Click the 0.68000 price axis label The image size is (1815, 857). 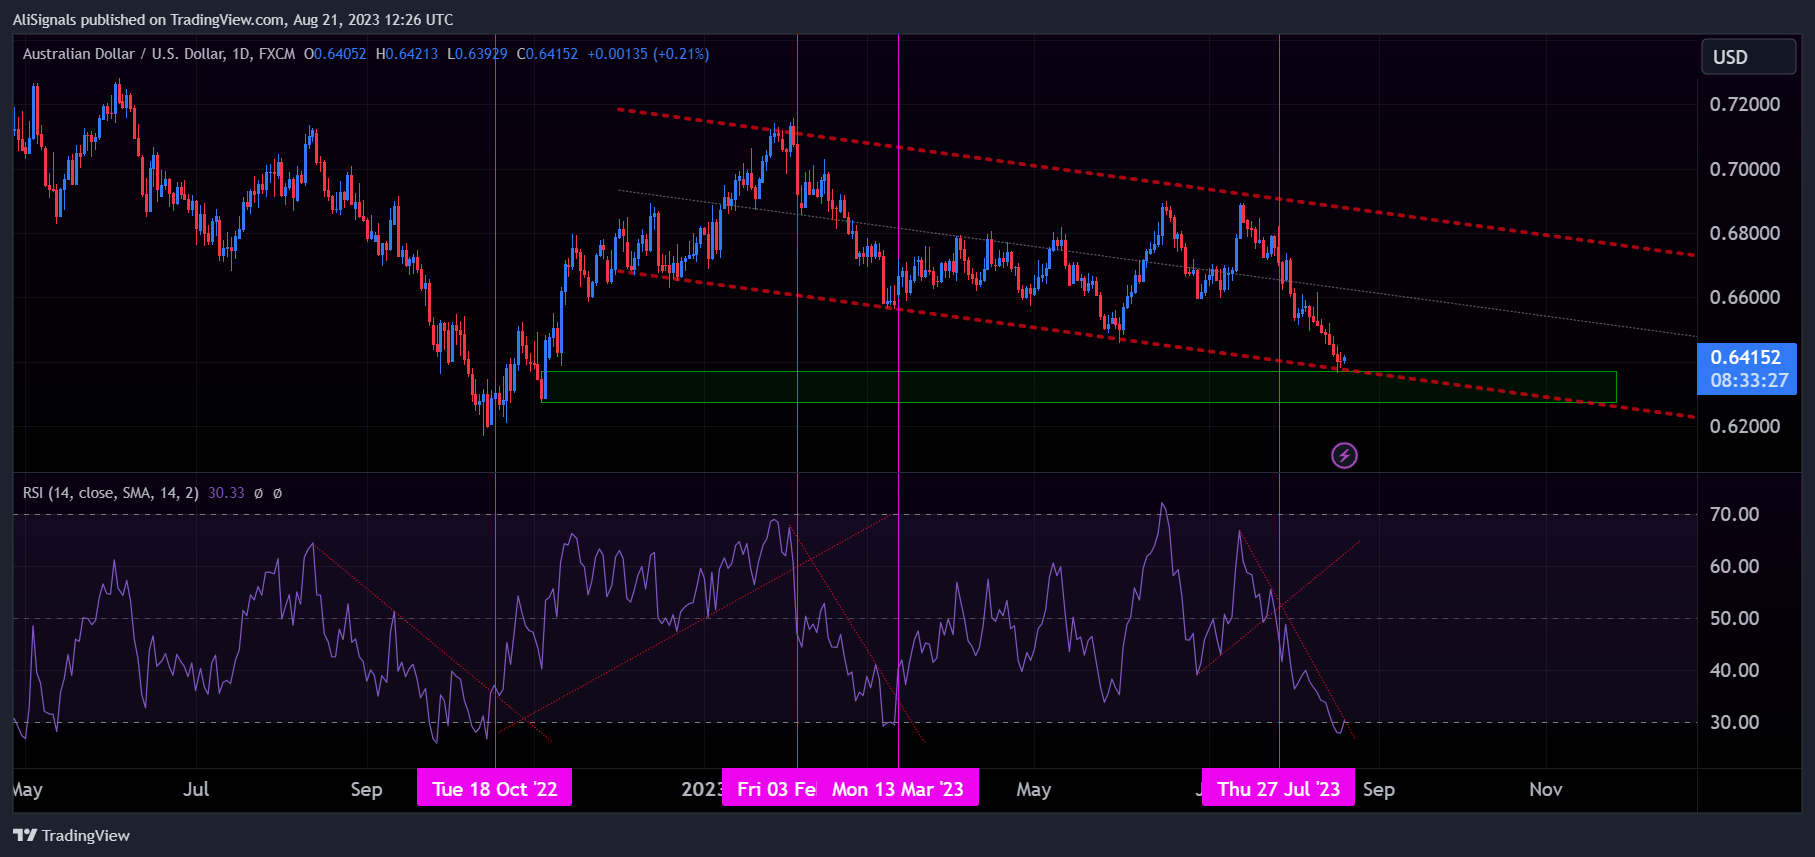[x=1745, y=233]
